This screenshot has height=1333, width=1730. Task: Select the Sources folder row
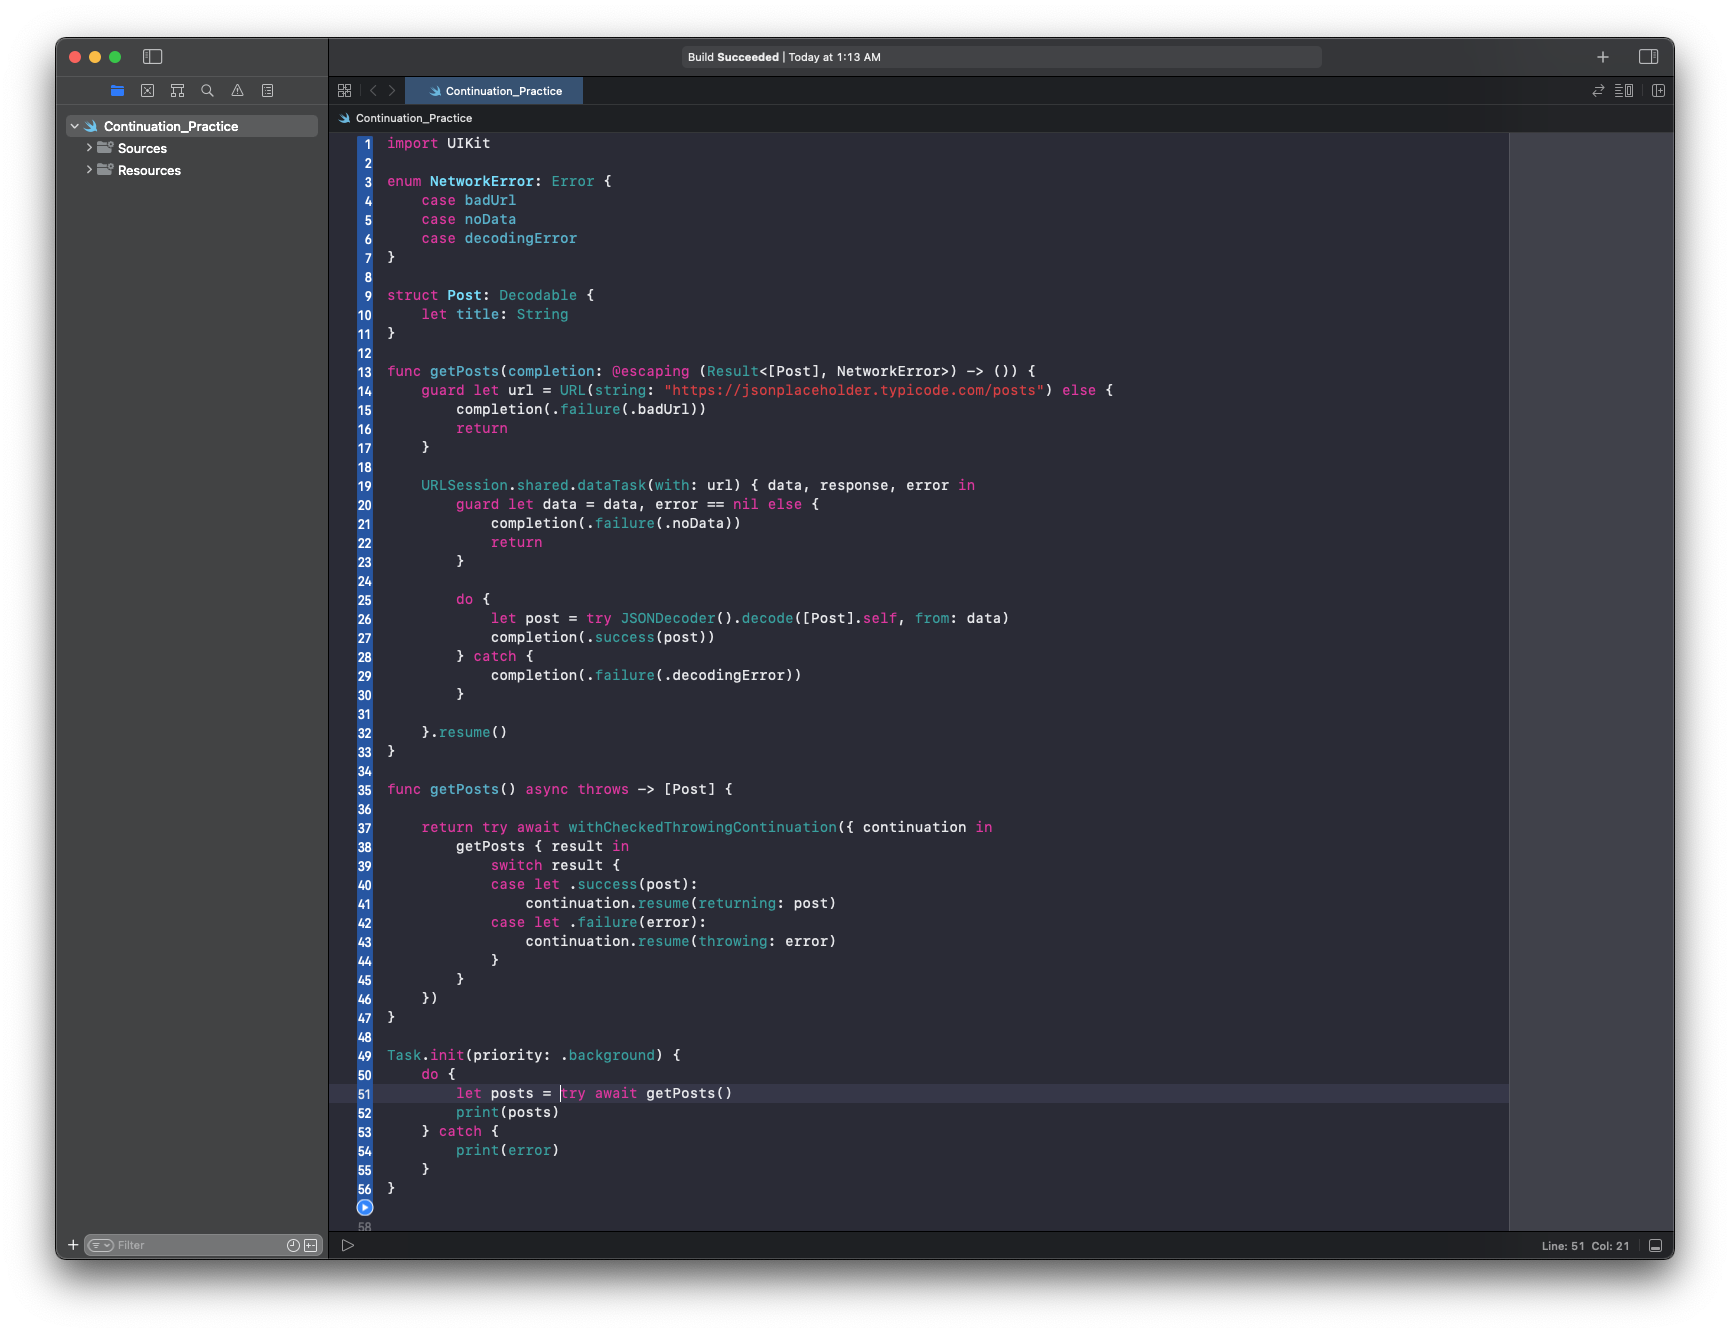pyautogui.click(x=192, y=148)
